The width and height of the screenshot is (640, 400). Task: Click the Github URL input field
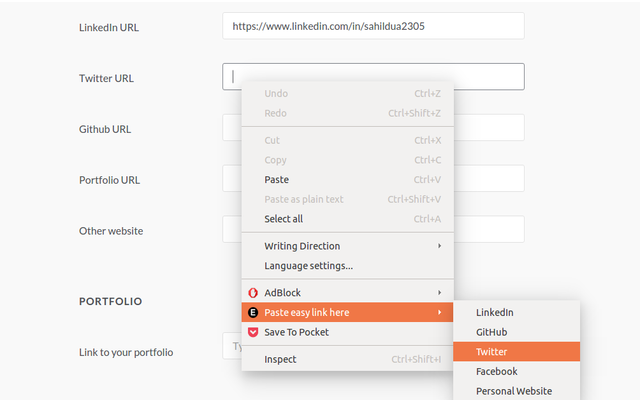click(489, 127)
